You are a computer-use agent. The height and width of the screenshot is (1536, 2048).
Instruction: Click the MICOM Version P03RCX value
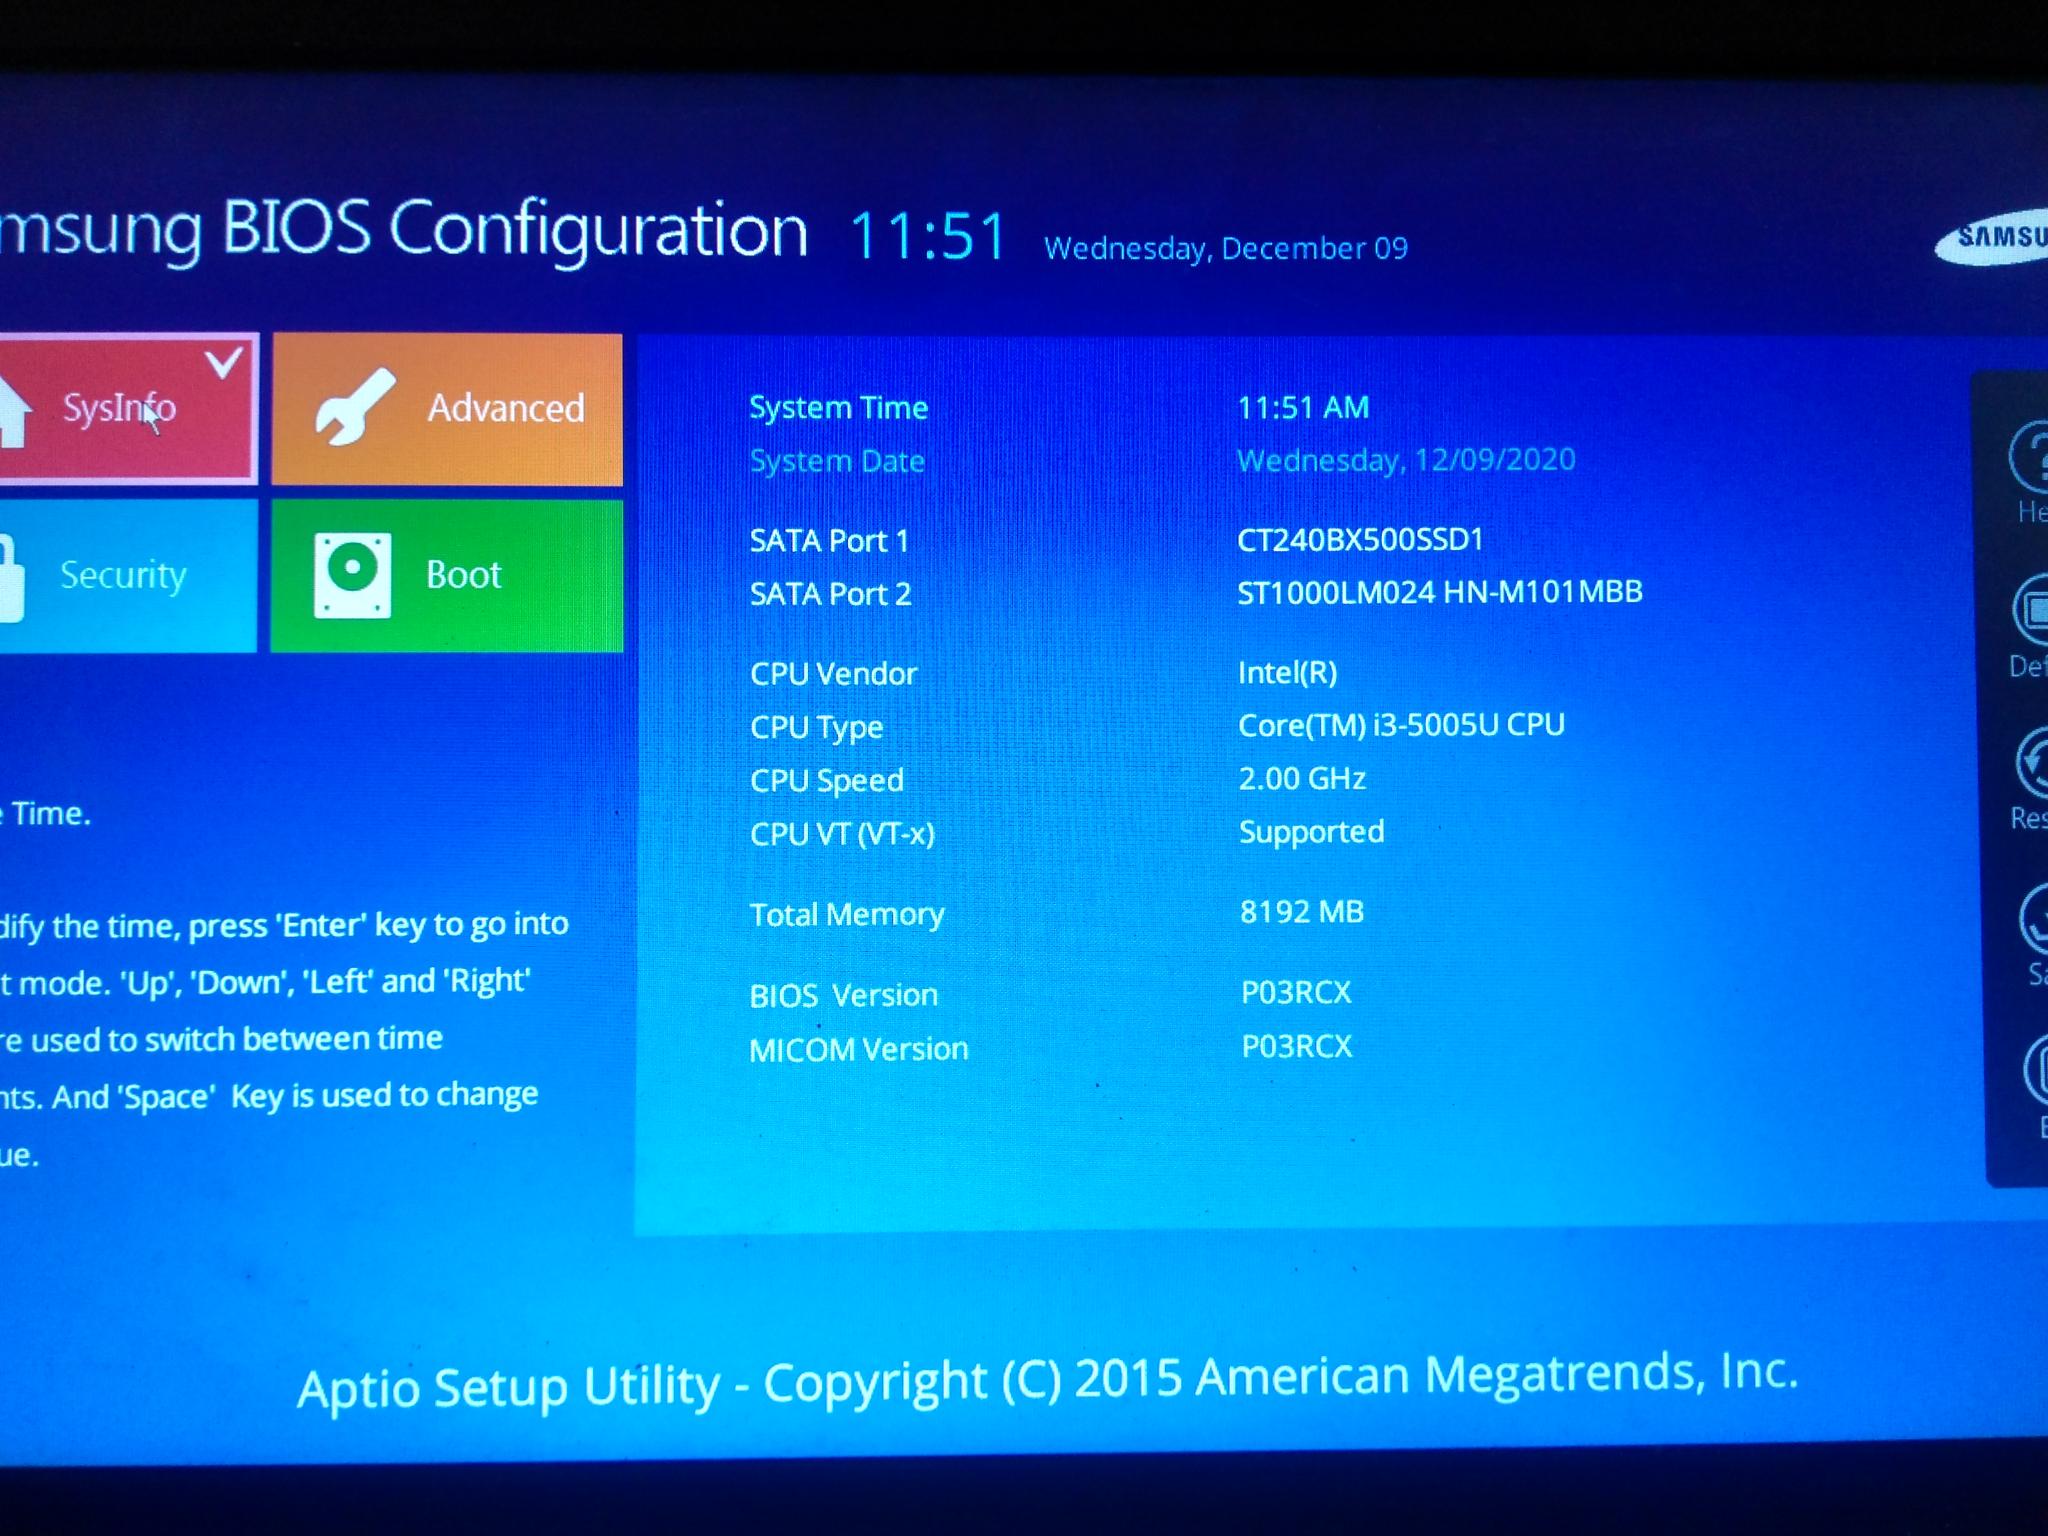[1297, 1046]
